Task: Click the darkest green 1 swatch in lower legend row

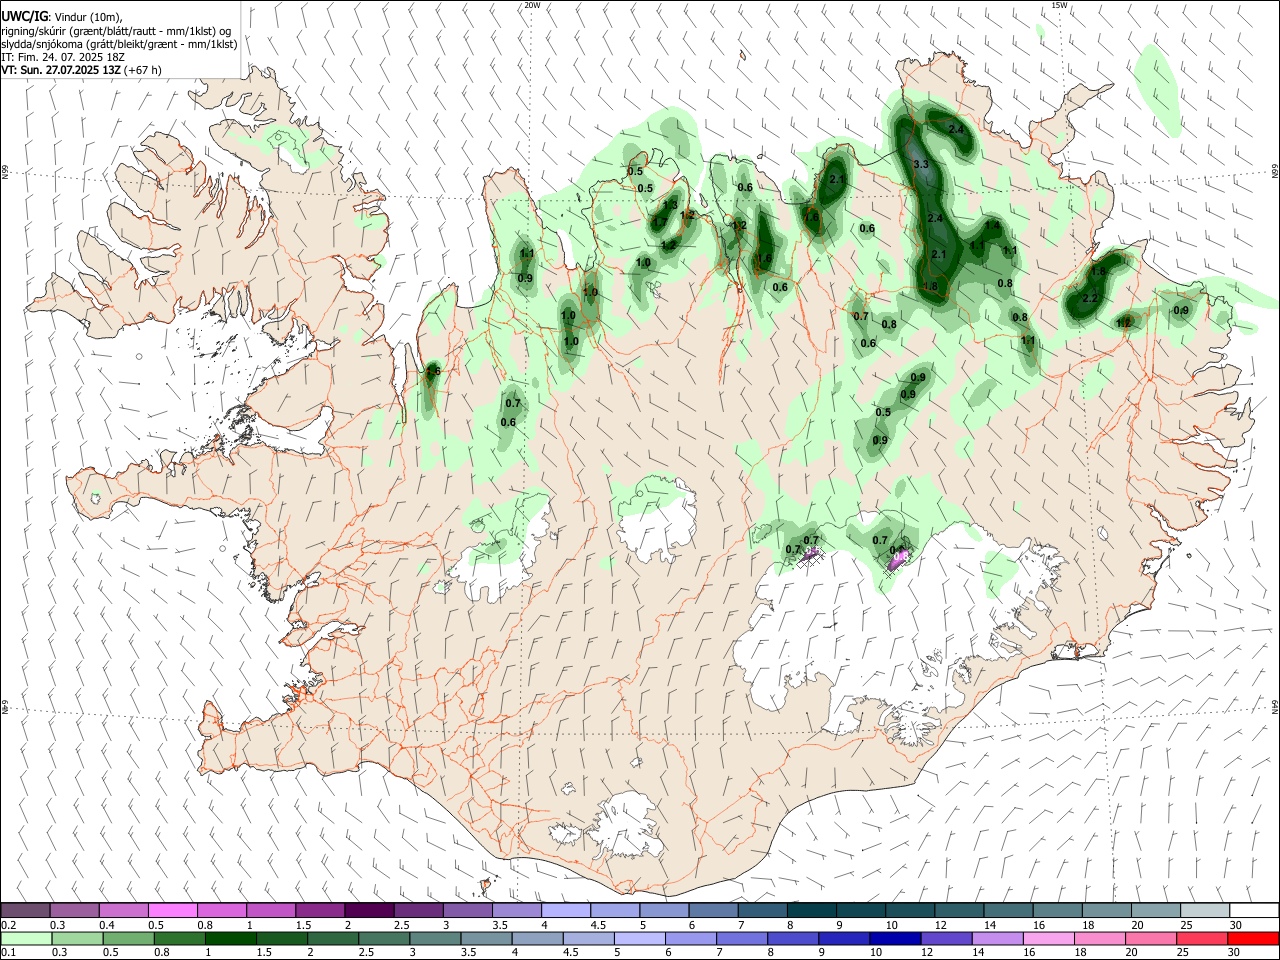Action: (230, 939)
